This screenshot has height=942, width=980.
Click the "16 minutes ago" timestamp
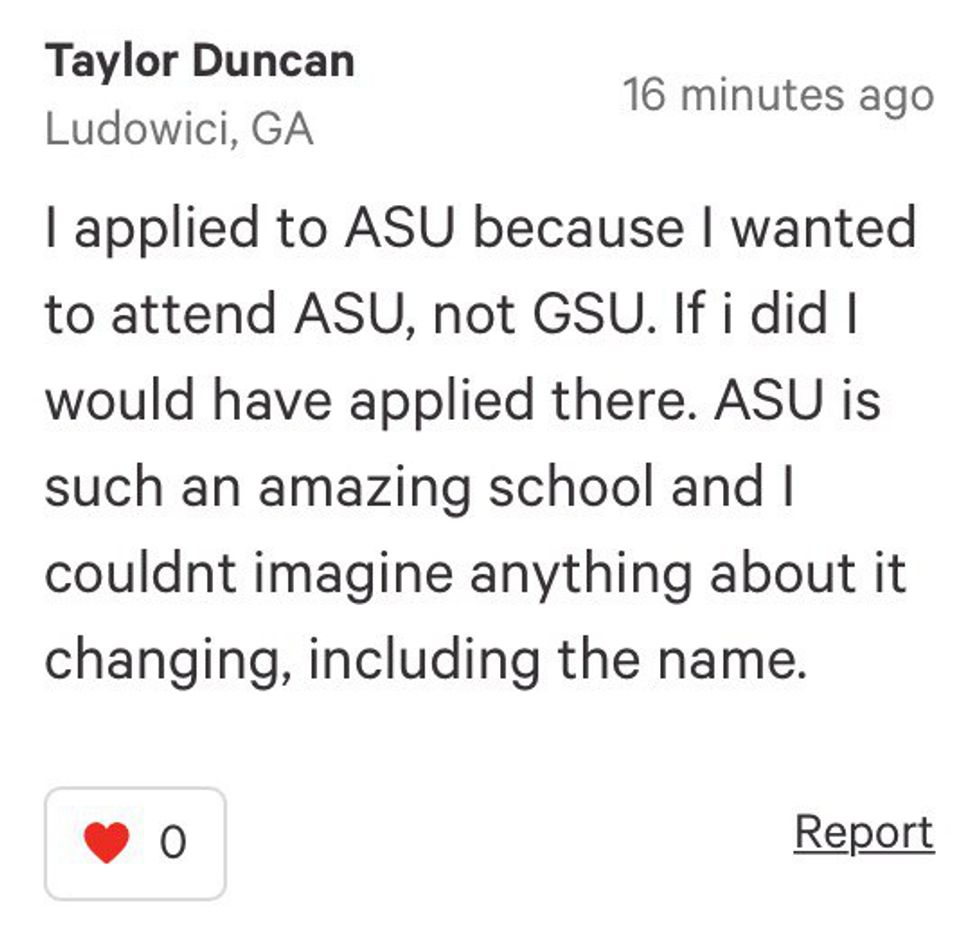(777, 96)
